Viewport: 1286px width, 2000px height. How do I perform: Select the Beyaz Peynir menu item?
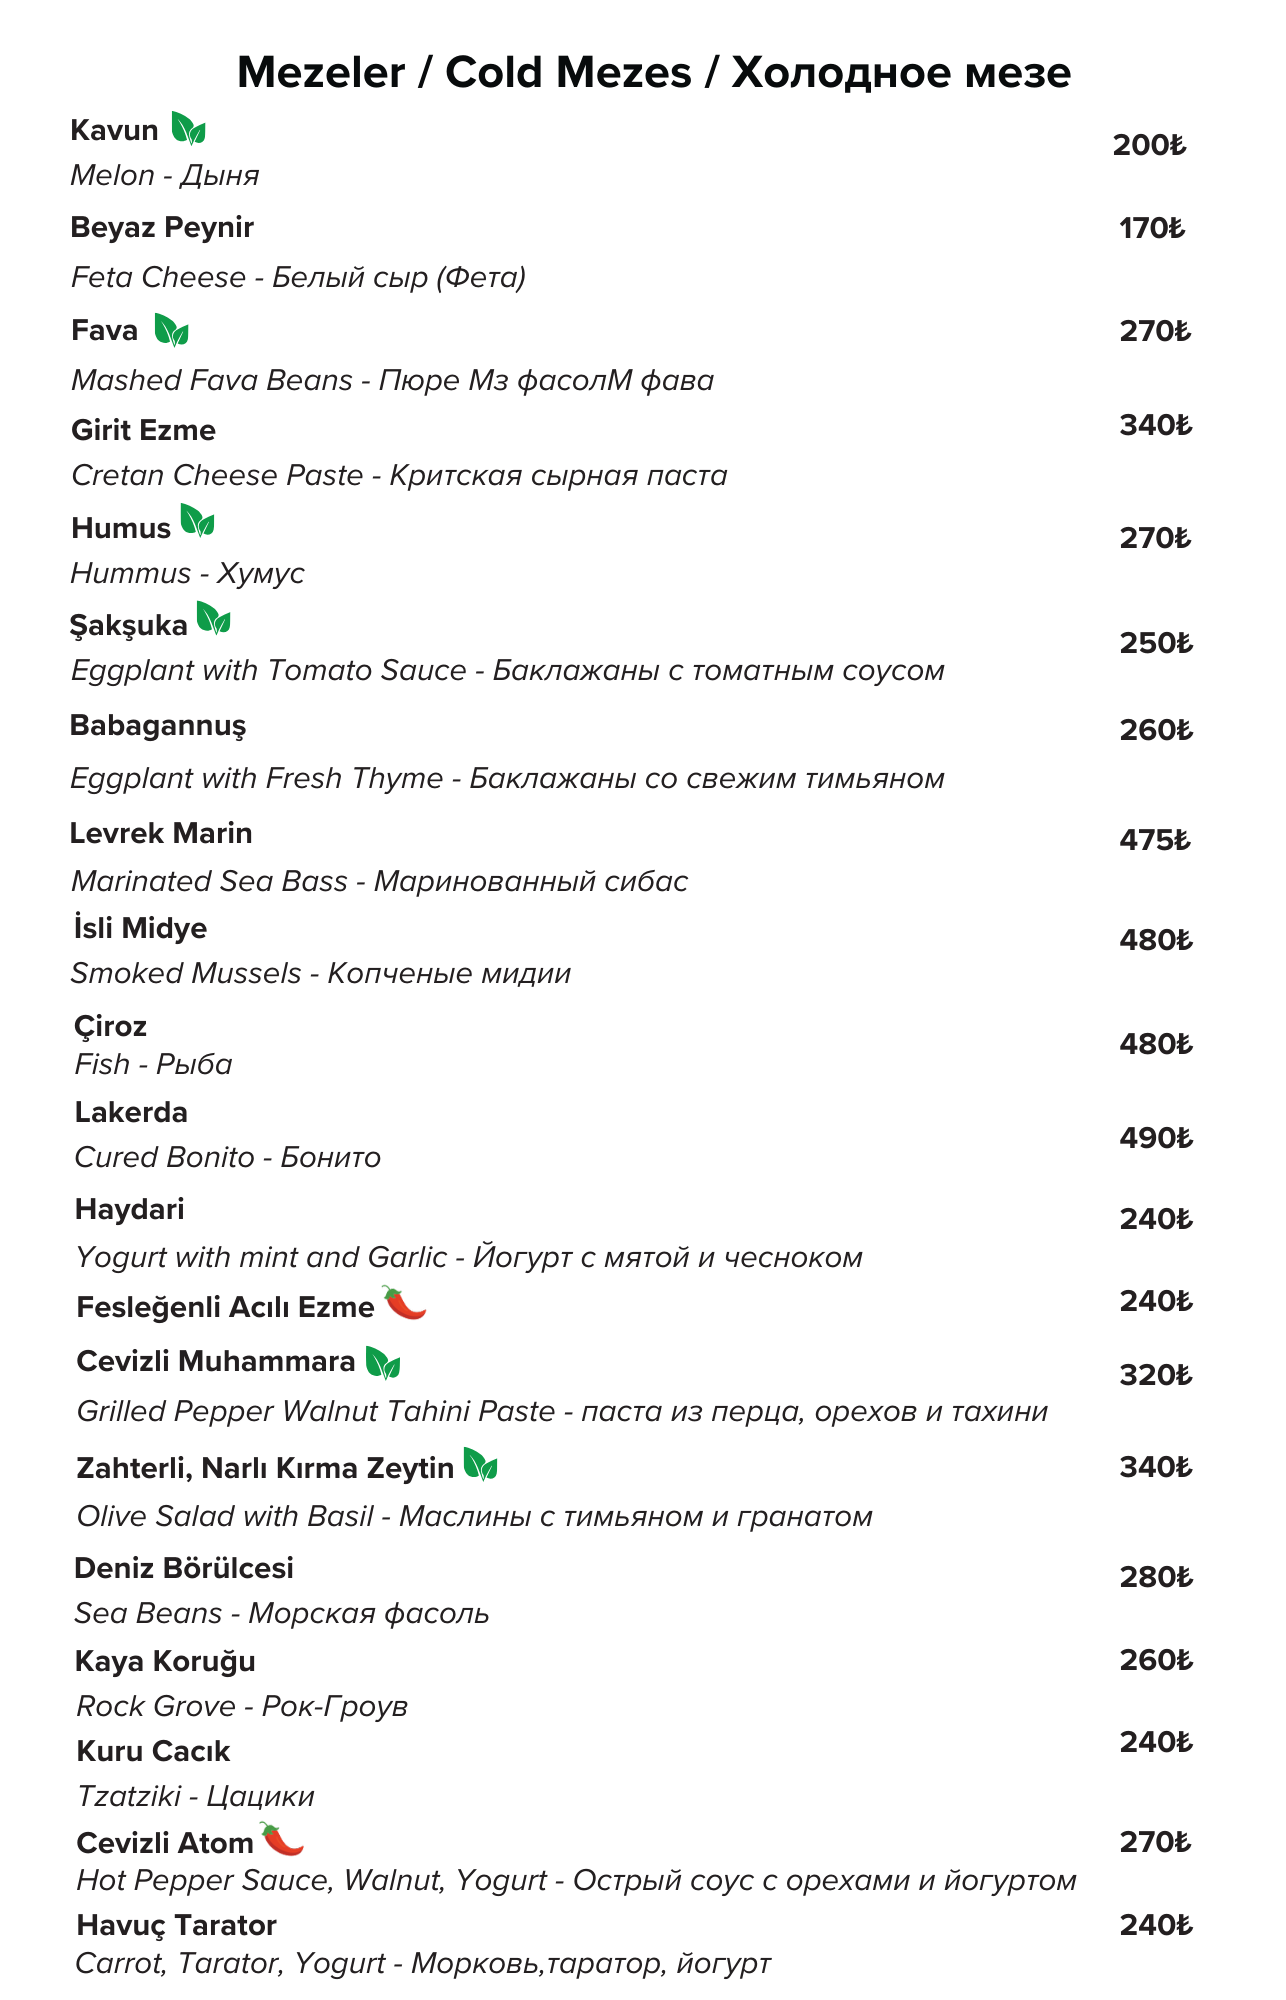coord(162,228)
